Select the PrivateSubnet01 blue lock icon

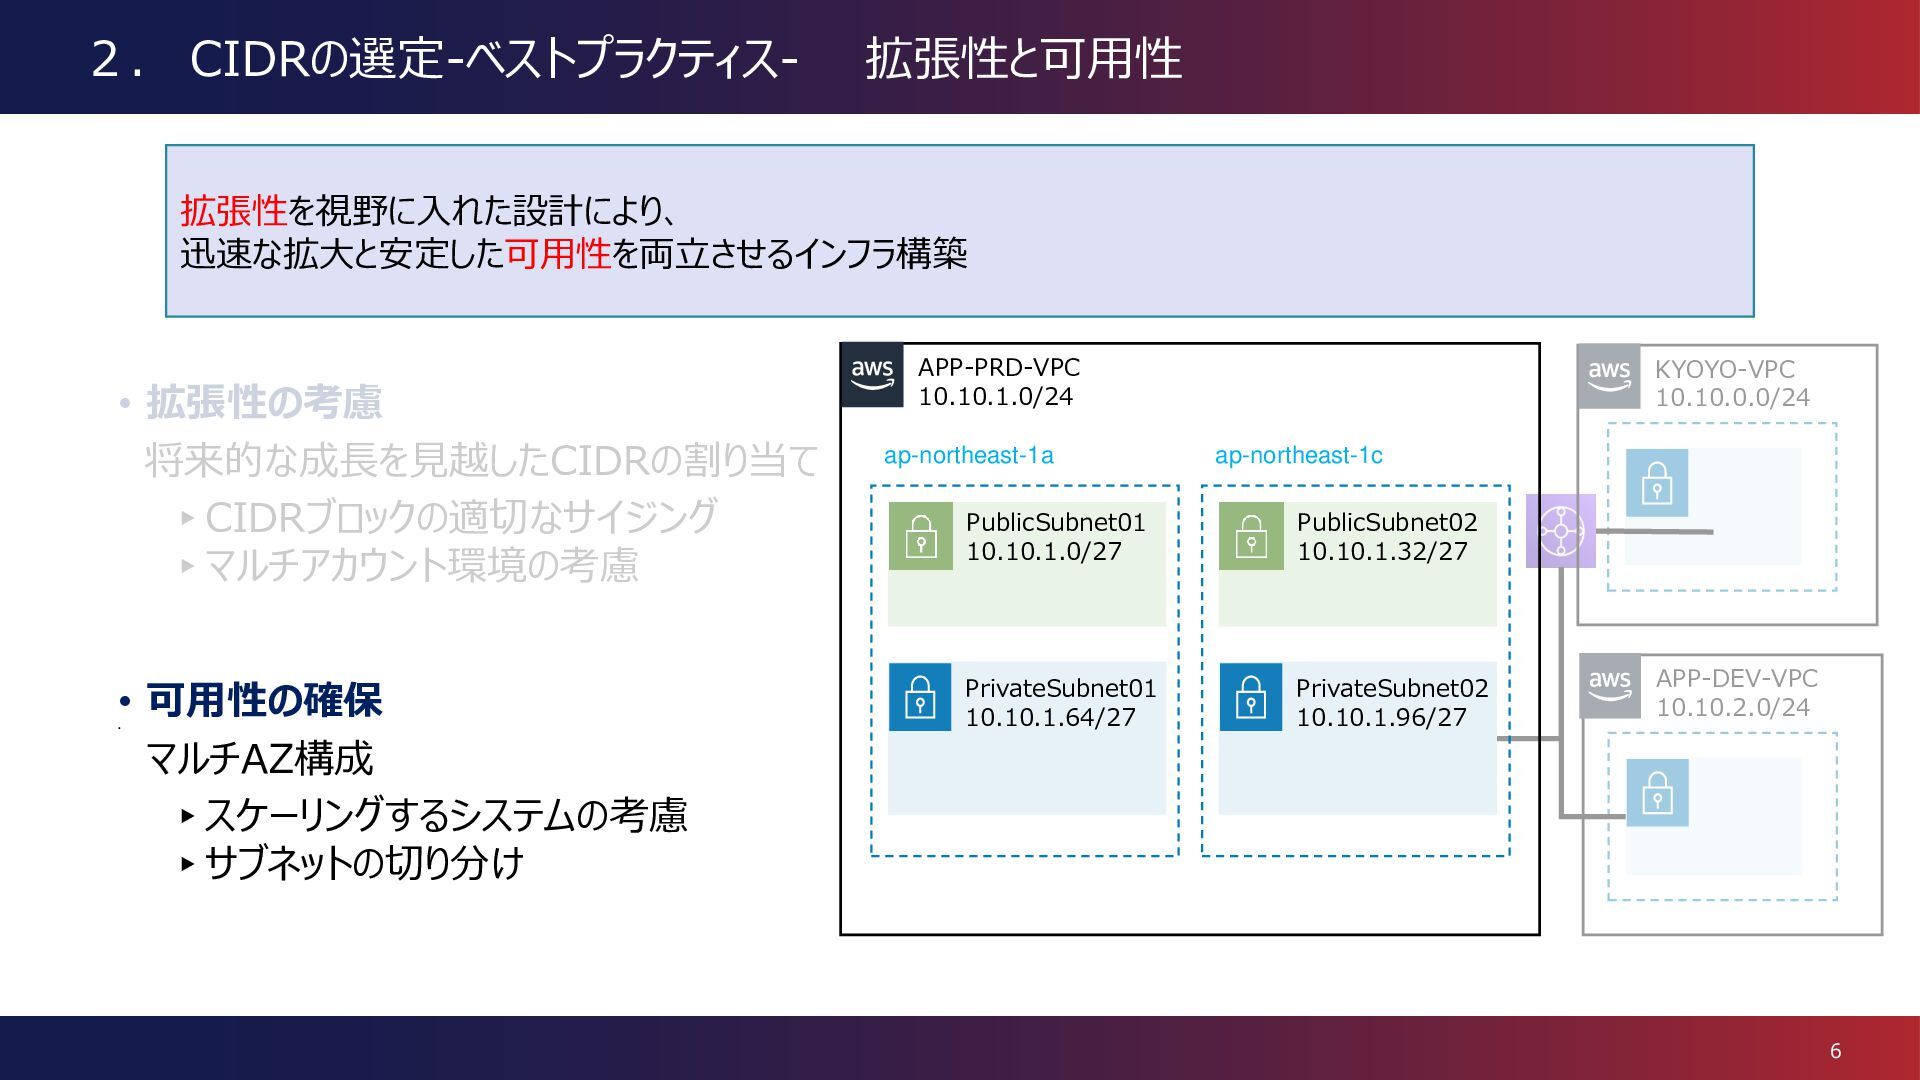pyautogui.click(x=919, y=697)
